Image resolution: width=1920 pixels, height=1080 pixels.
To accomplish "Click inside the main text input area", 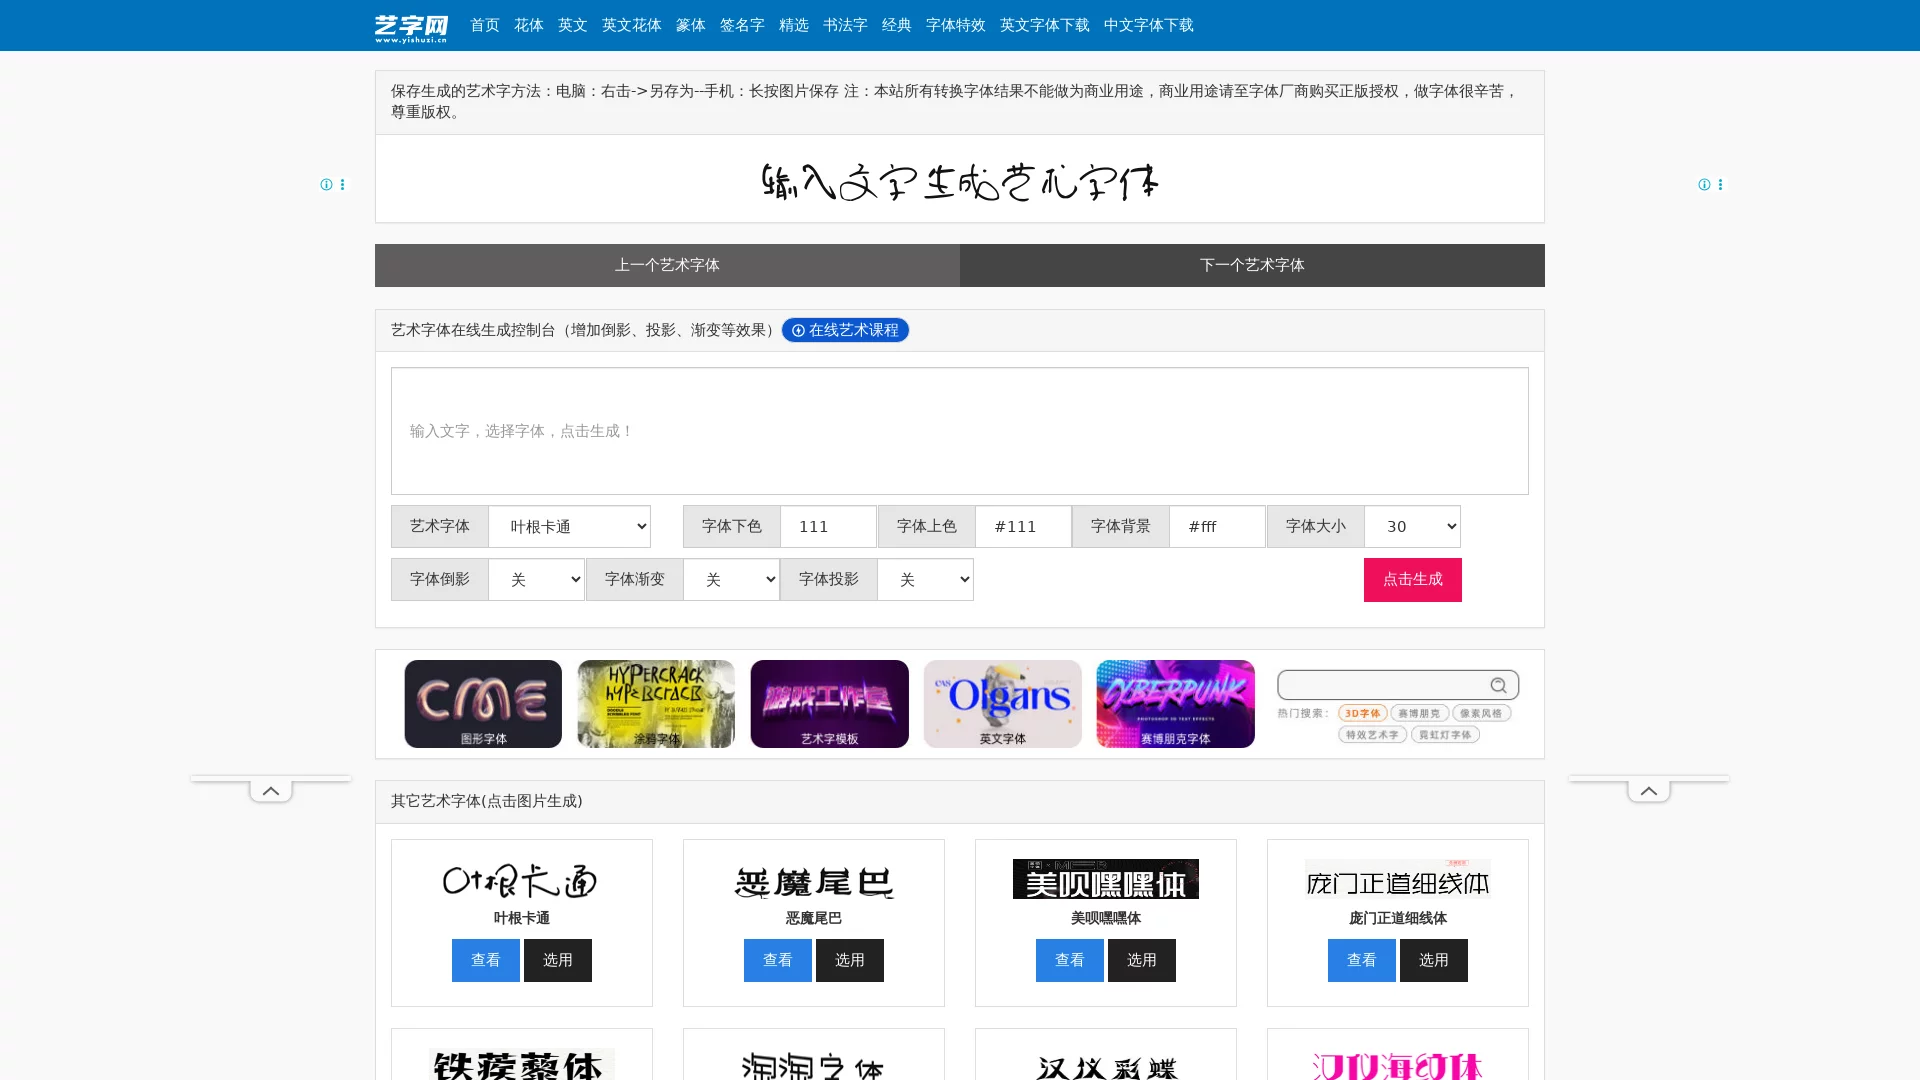I will tap(960, 431).
